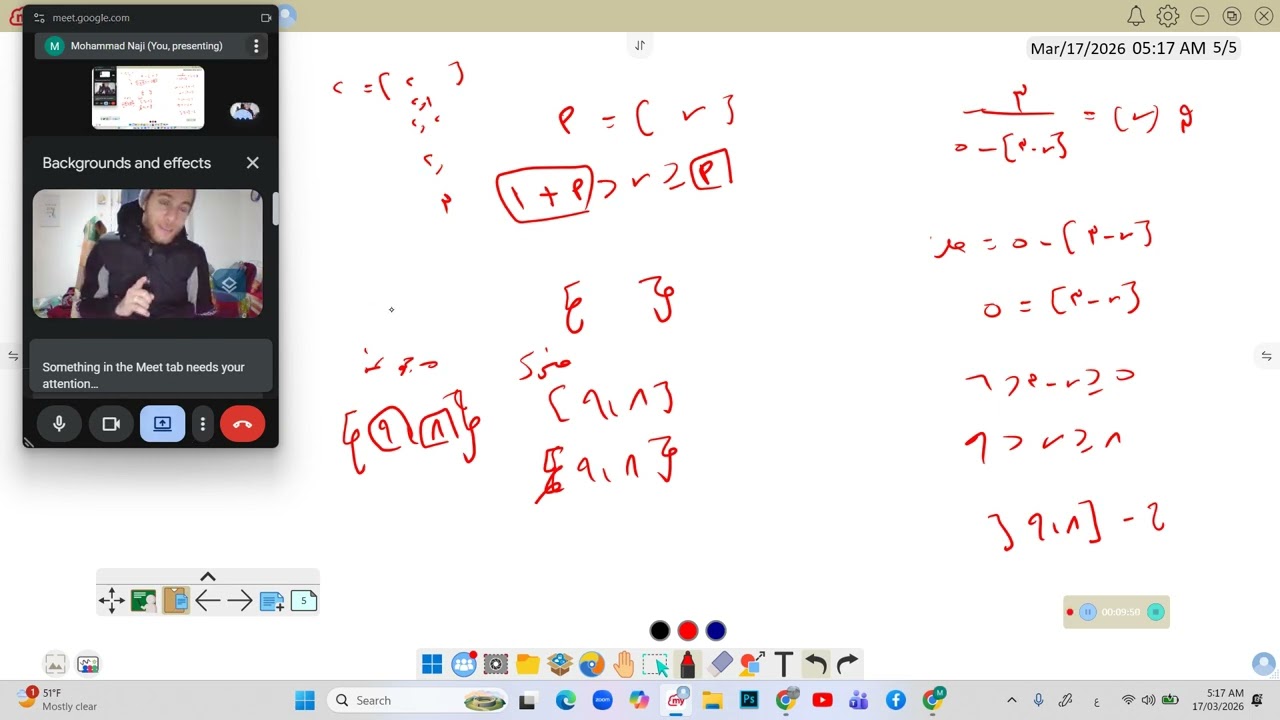Screen dimensions: 1280x720
Task: Open the Windows Start menu
Action: 305,700
